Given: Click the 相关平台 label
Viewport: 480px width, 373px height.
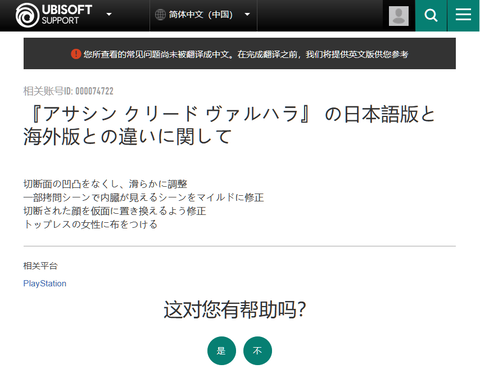Looking at the screenshot, I should click(40, 266).
